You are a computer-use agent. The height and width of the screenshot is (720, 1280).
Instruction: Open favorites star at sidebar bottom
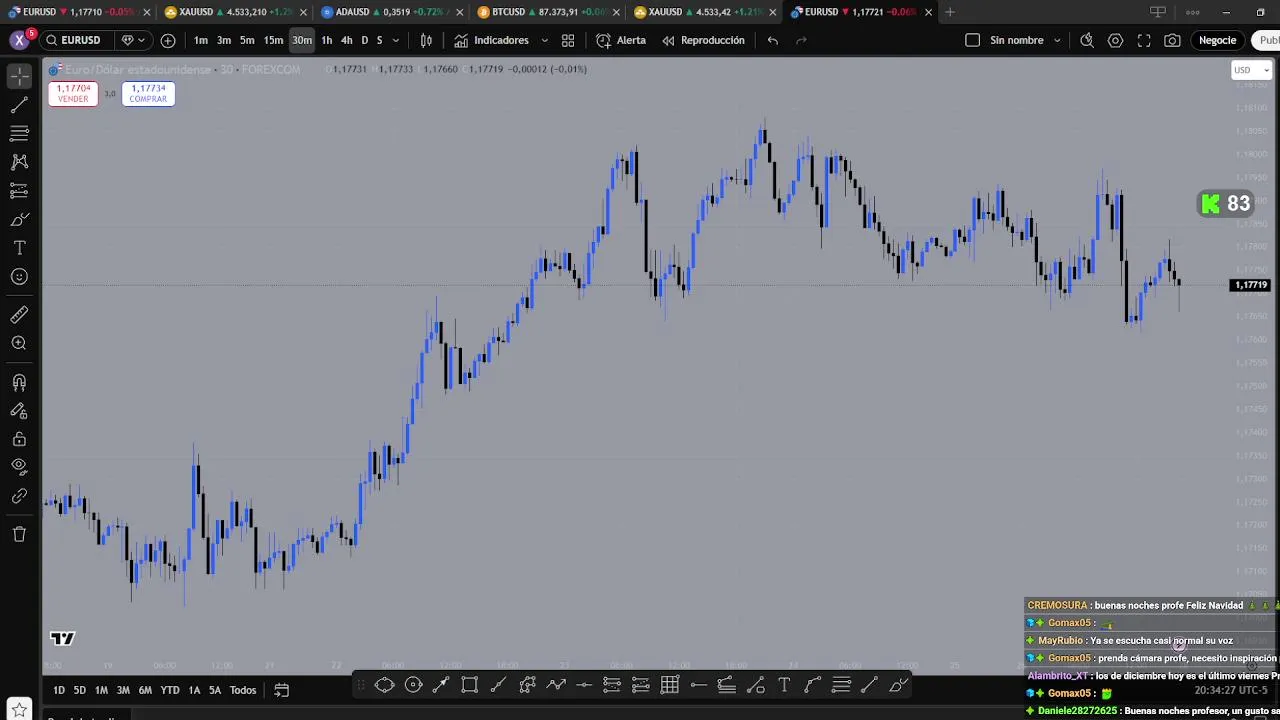point(19,710)
